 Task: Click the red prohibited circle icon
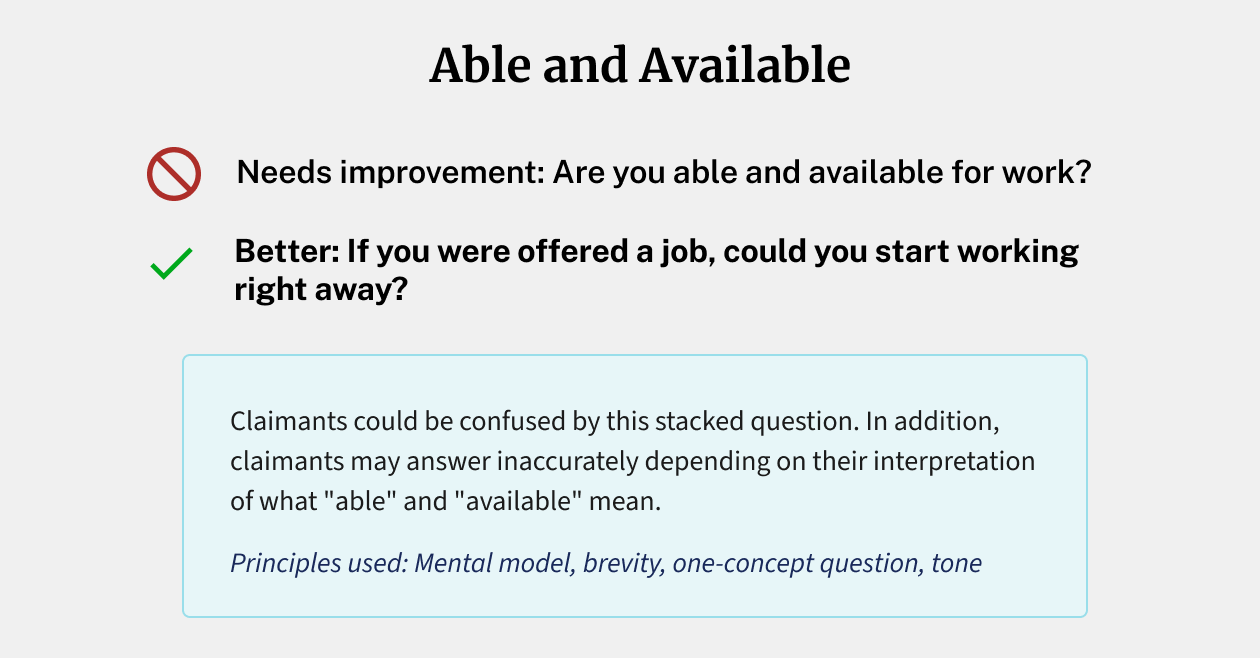[x=174, y=174]
